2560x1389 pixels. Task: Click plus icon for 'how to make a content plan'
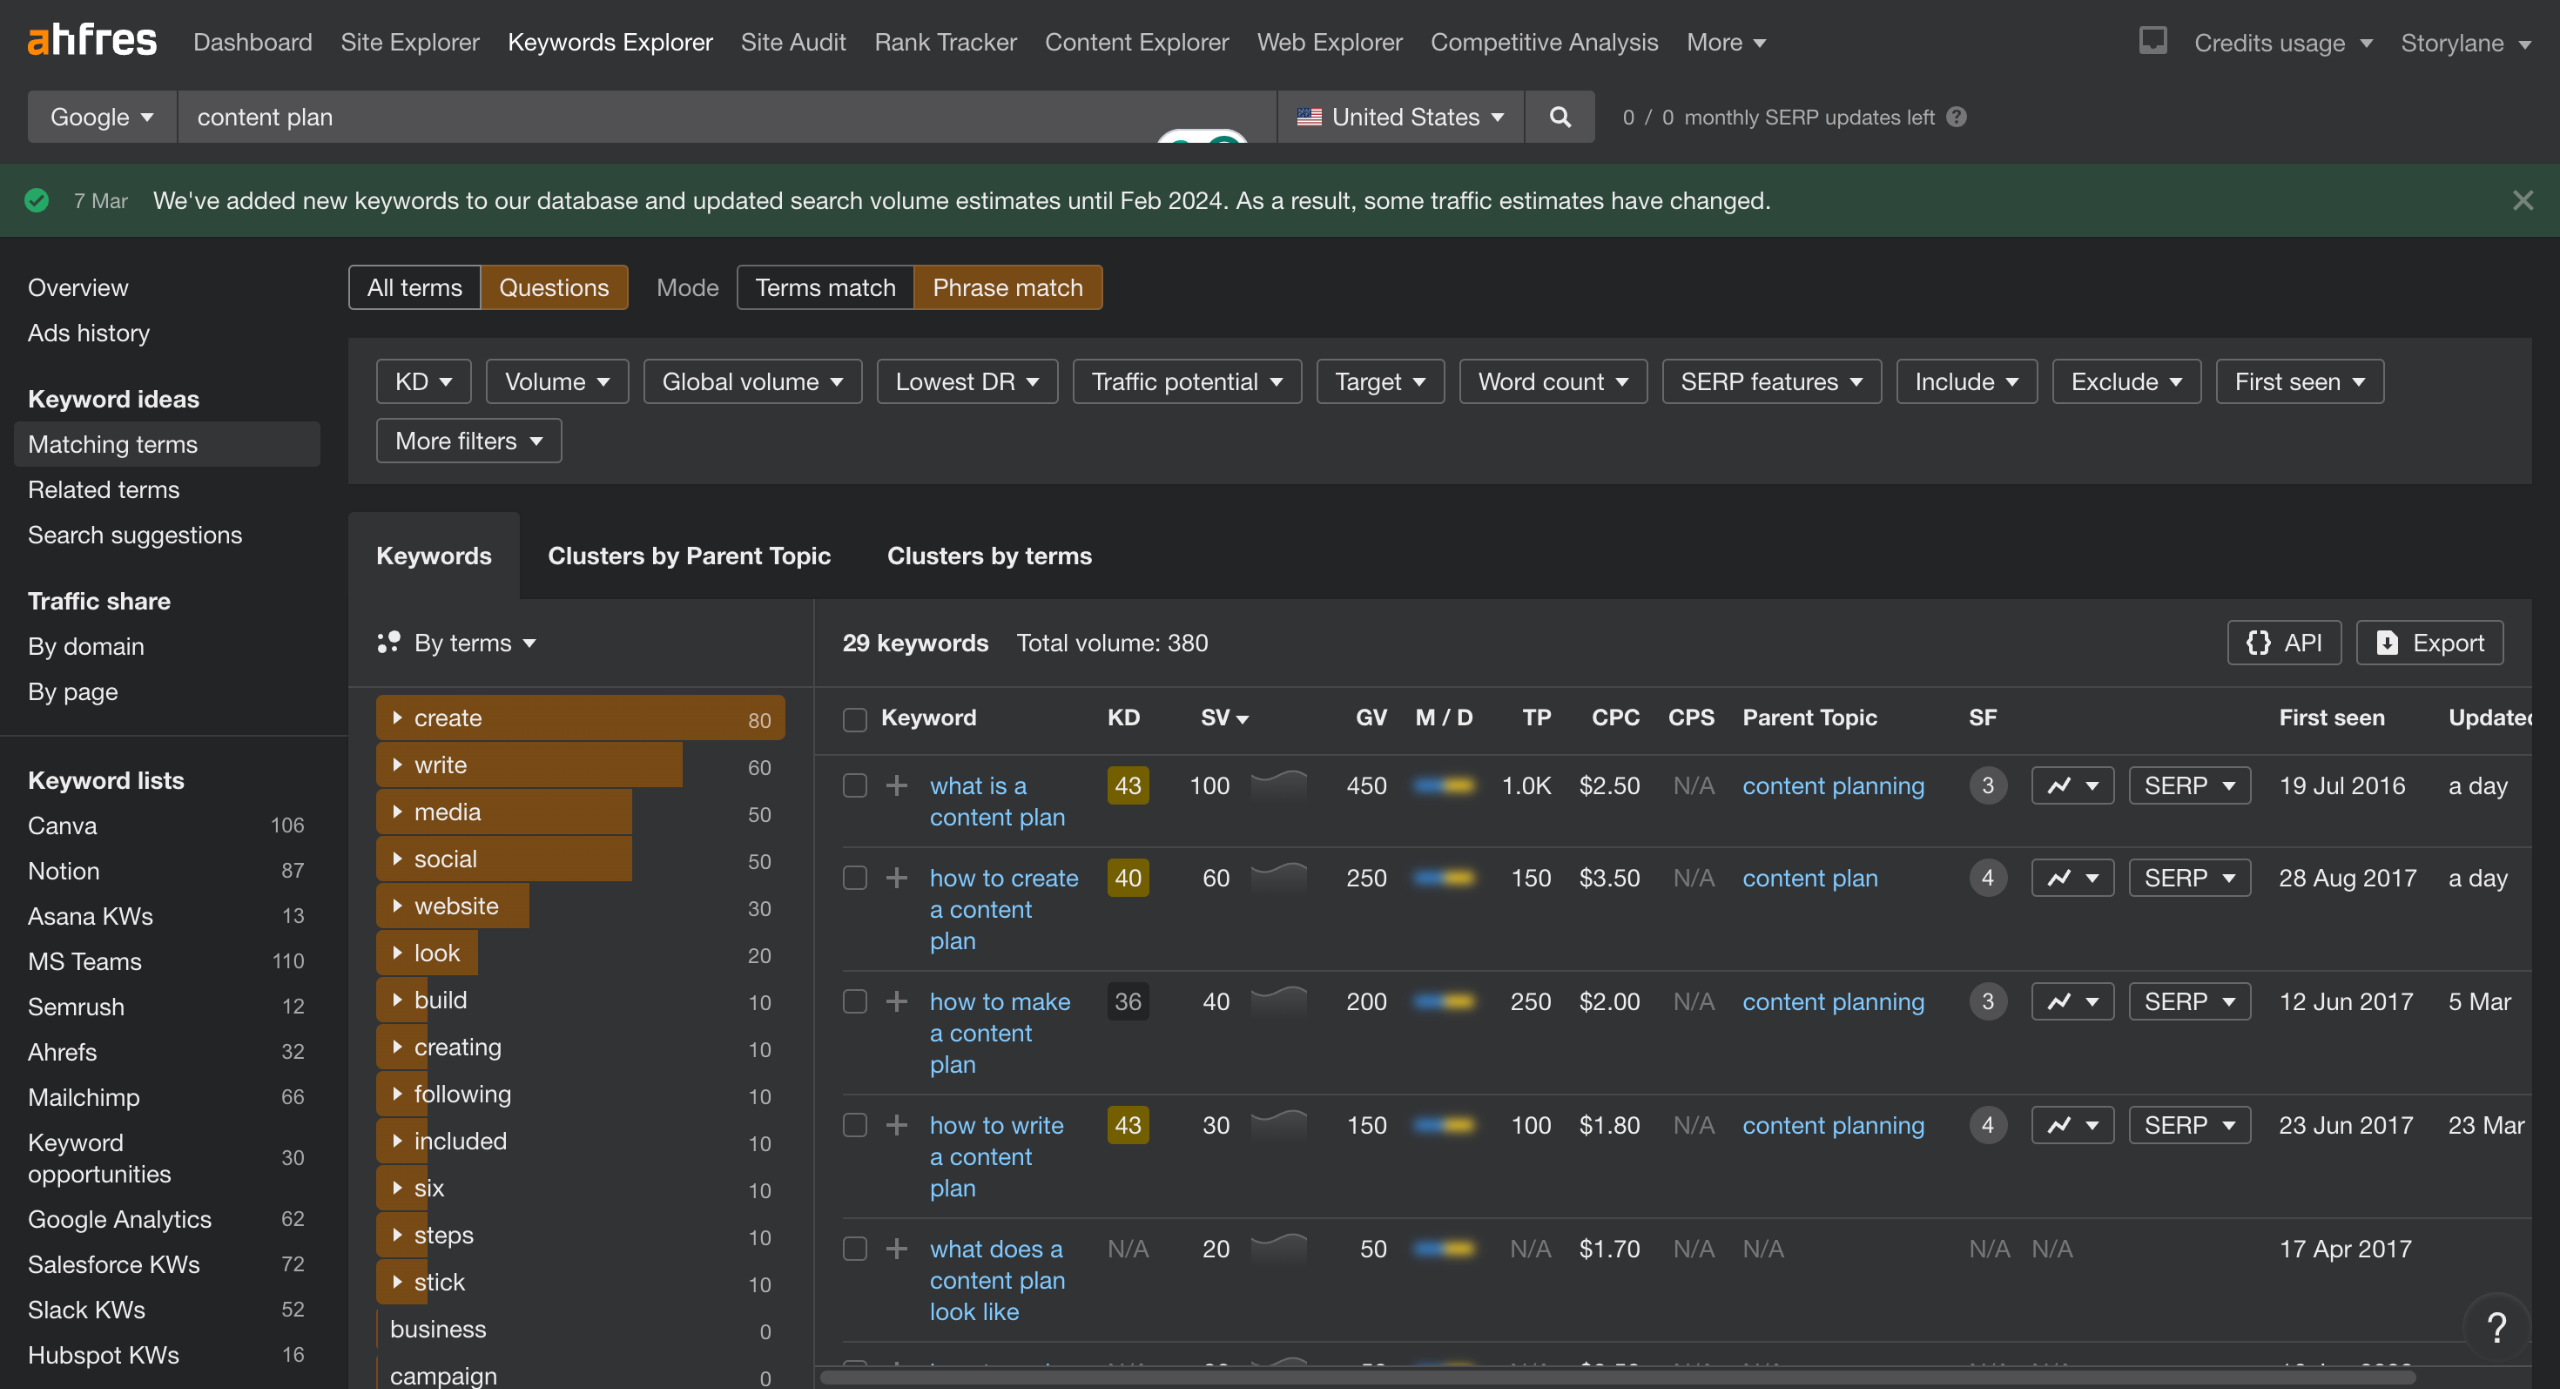[x=897, y=1001]
